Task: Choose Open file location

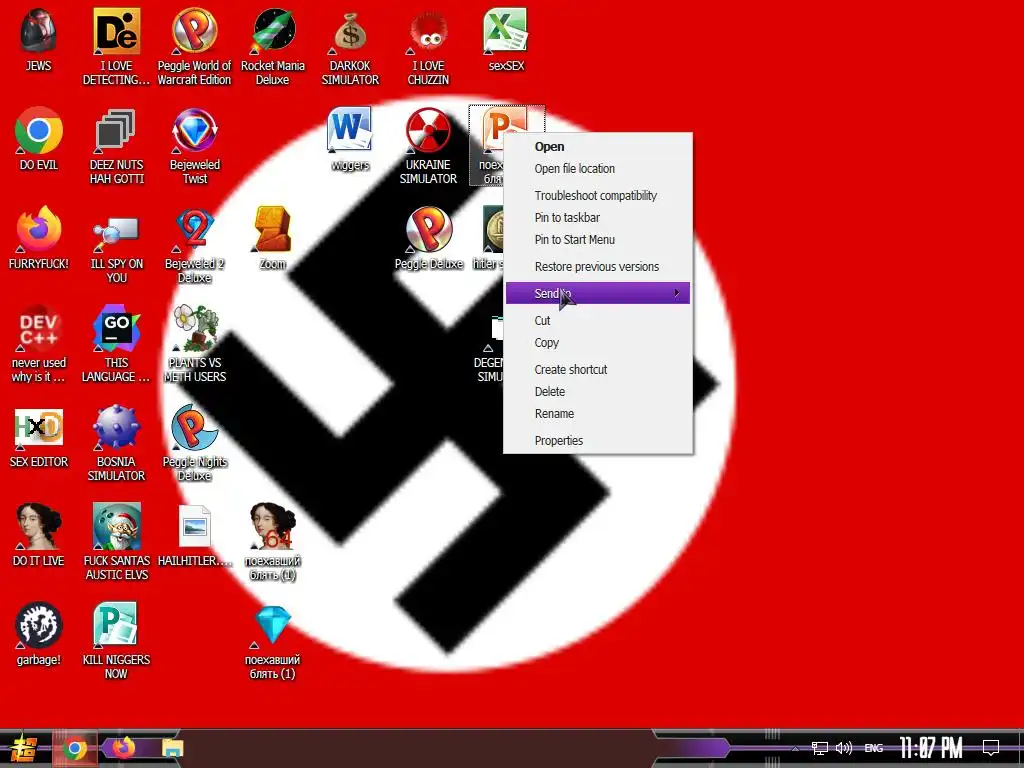Action: [598, 168]
